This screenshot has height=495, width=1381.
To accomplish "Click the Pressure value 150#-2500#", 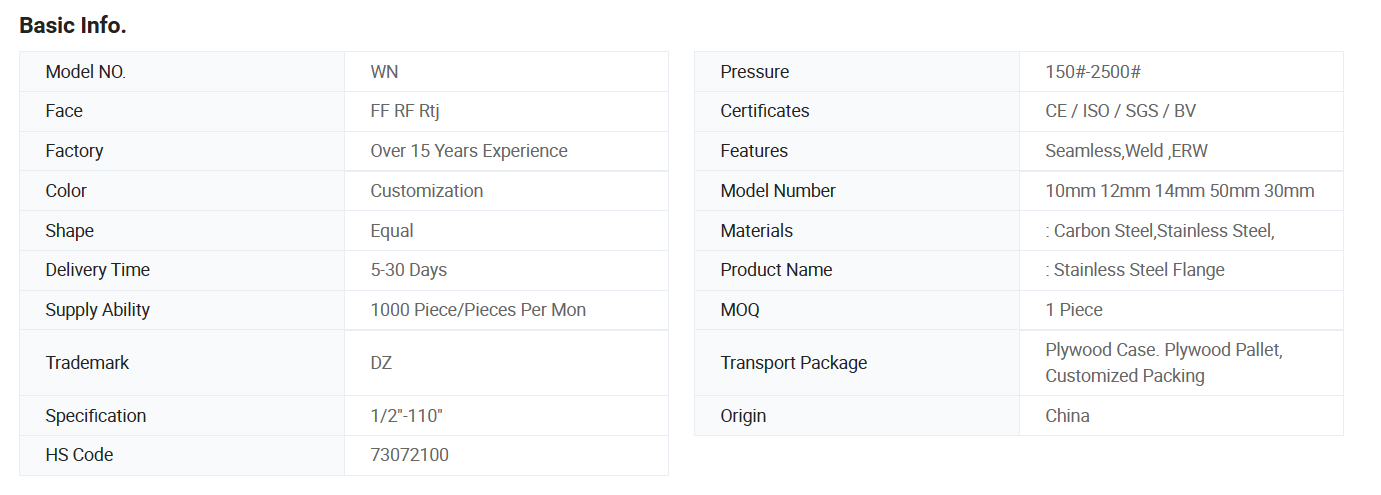I will pos(1094,72).
